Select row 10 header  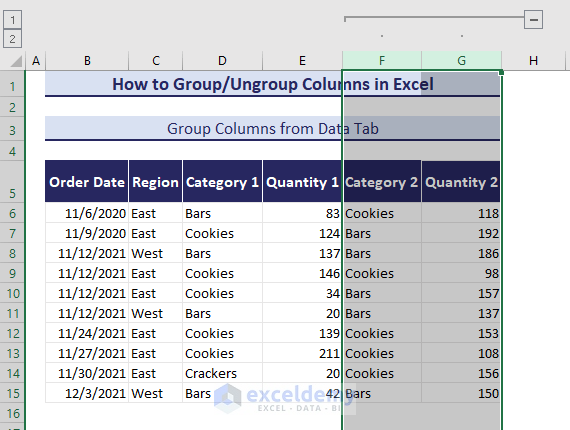coord(12,293)
